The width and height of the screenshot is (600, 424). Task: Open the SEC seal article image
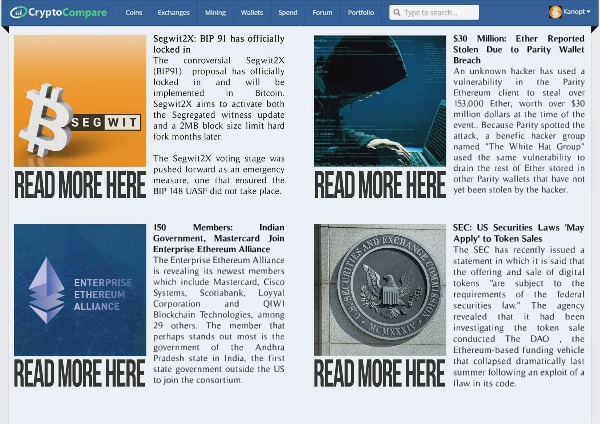380,290
